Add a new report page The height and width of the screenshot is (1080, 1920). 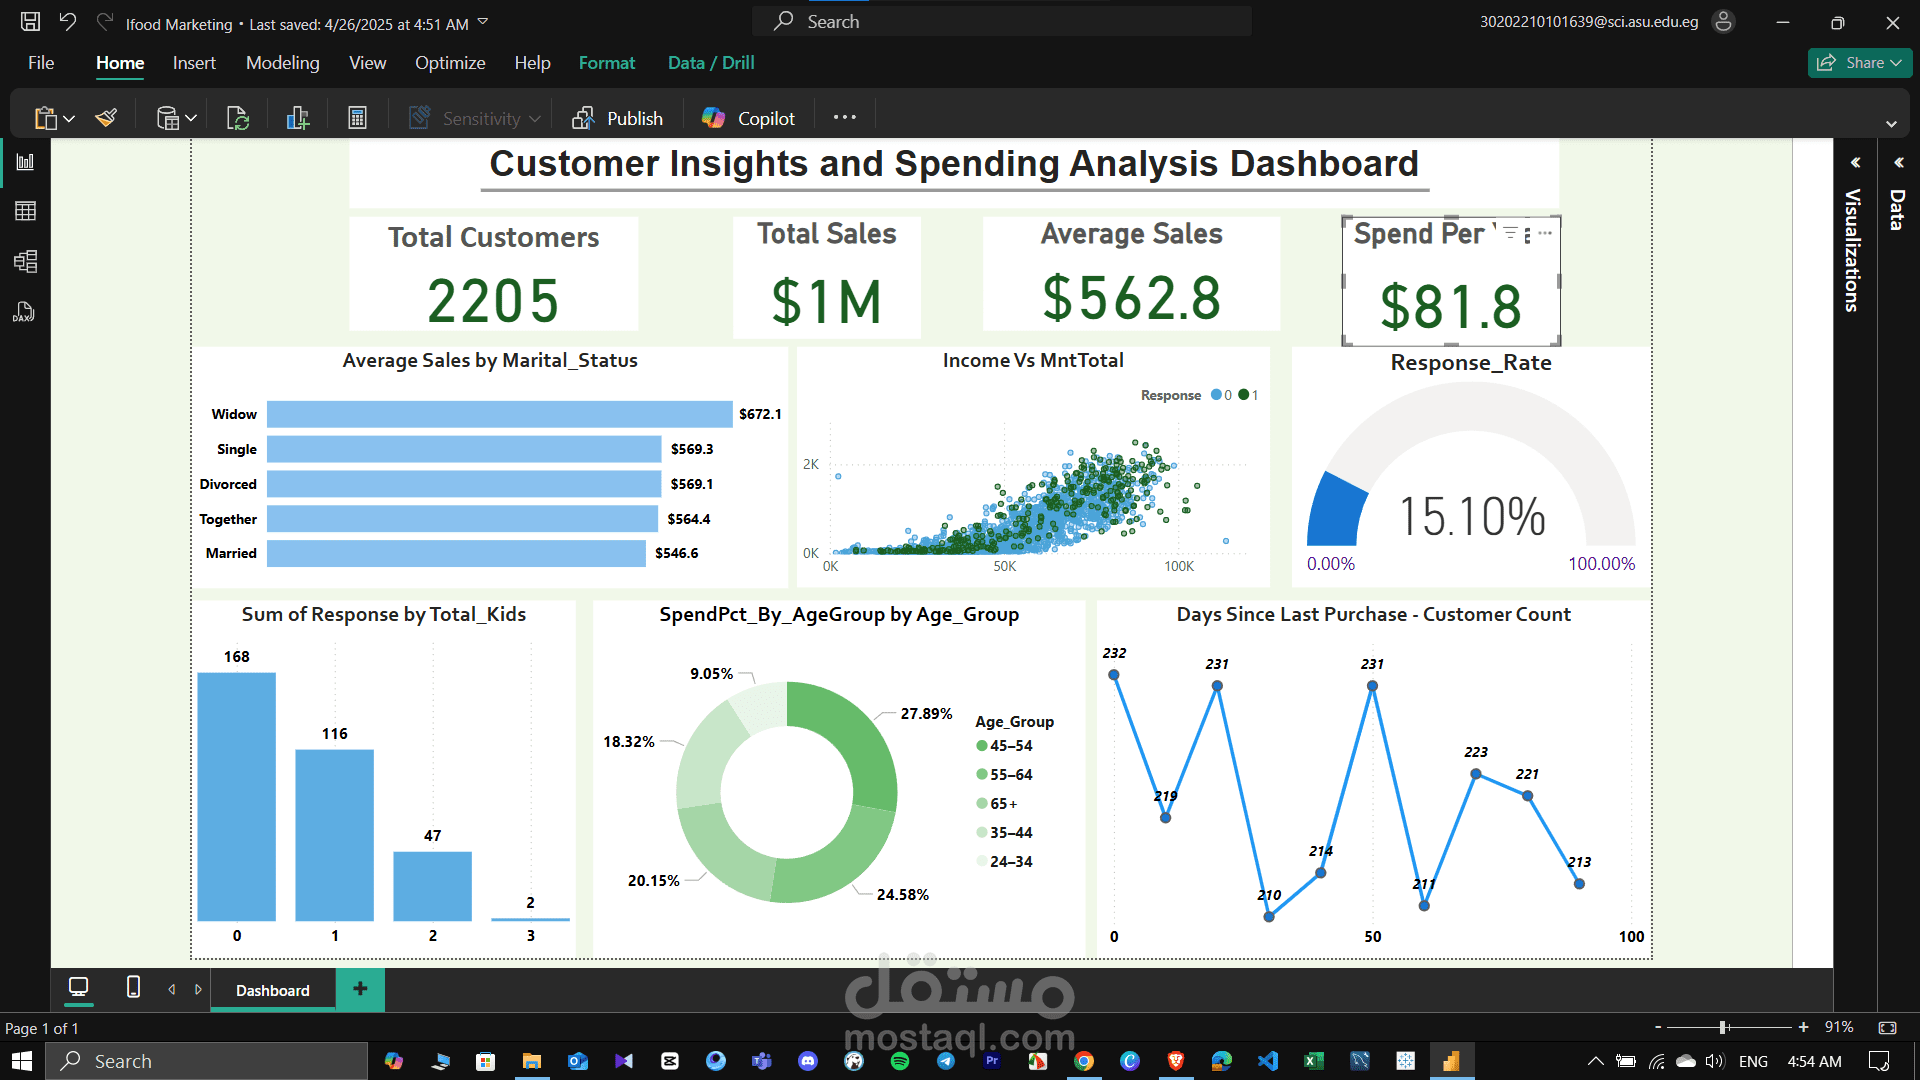[360, 989]
